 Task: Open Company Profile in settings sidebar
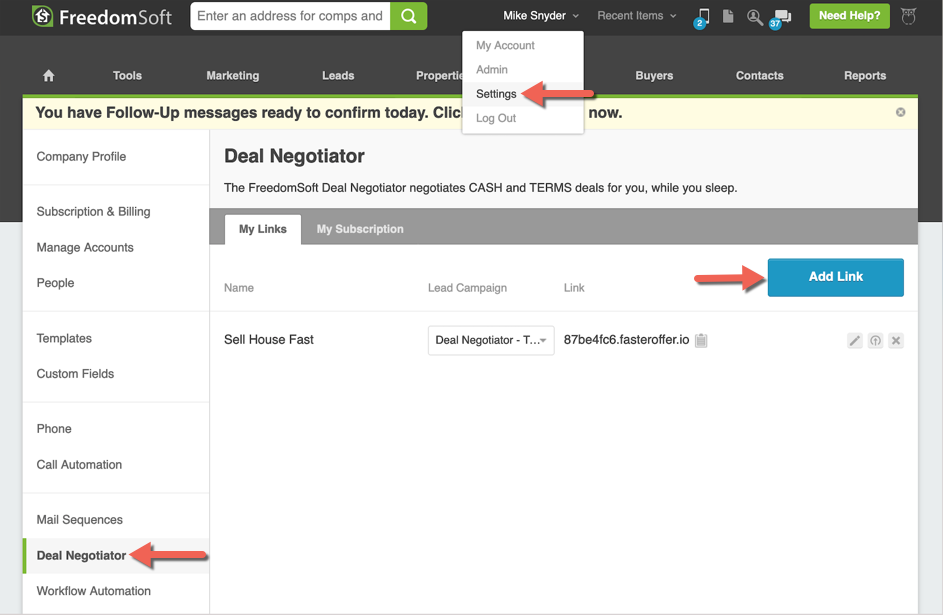pyautogui.click(x=81, y=156)
